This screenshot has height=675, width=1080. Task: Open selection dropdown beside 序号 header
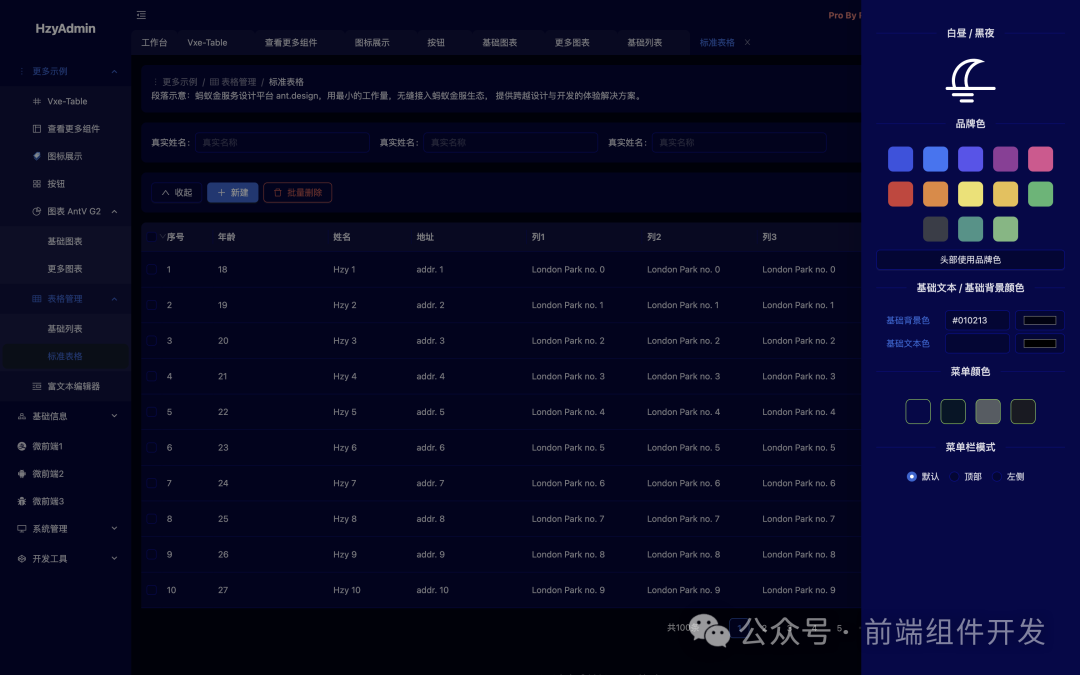tap(163, 237)
